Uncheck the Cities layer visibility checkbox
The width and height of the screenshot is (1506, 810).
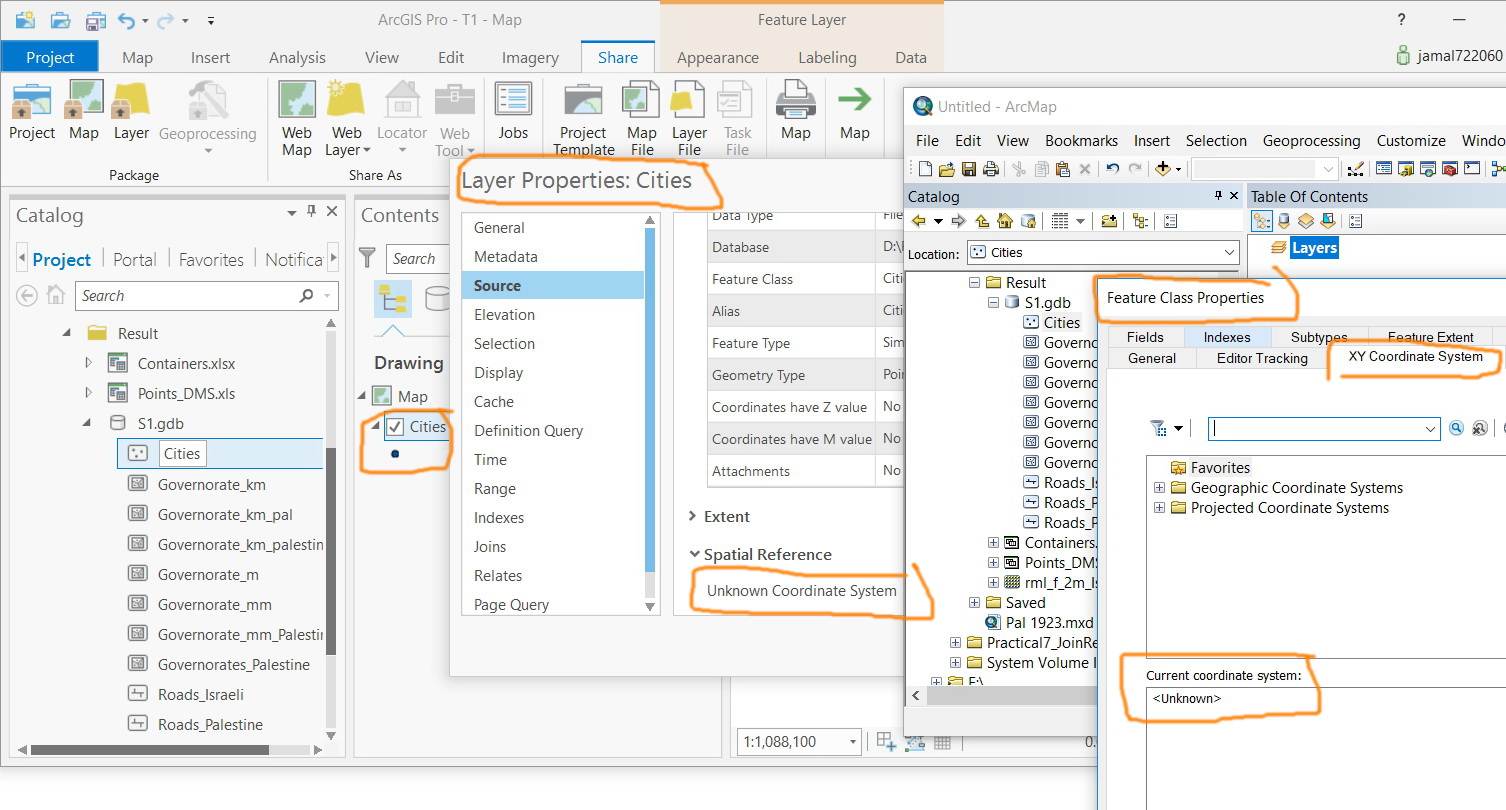pyautogui.click(x=395, y=427)
